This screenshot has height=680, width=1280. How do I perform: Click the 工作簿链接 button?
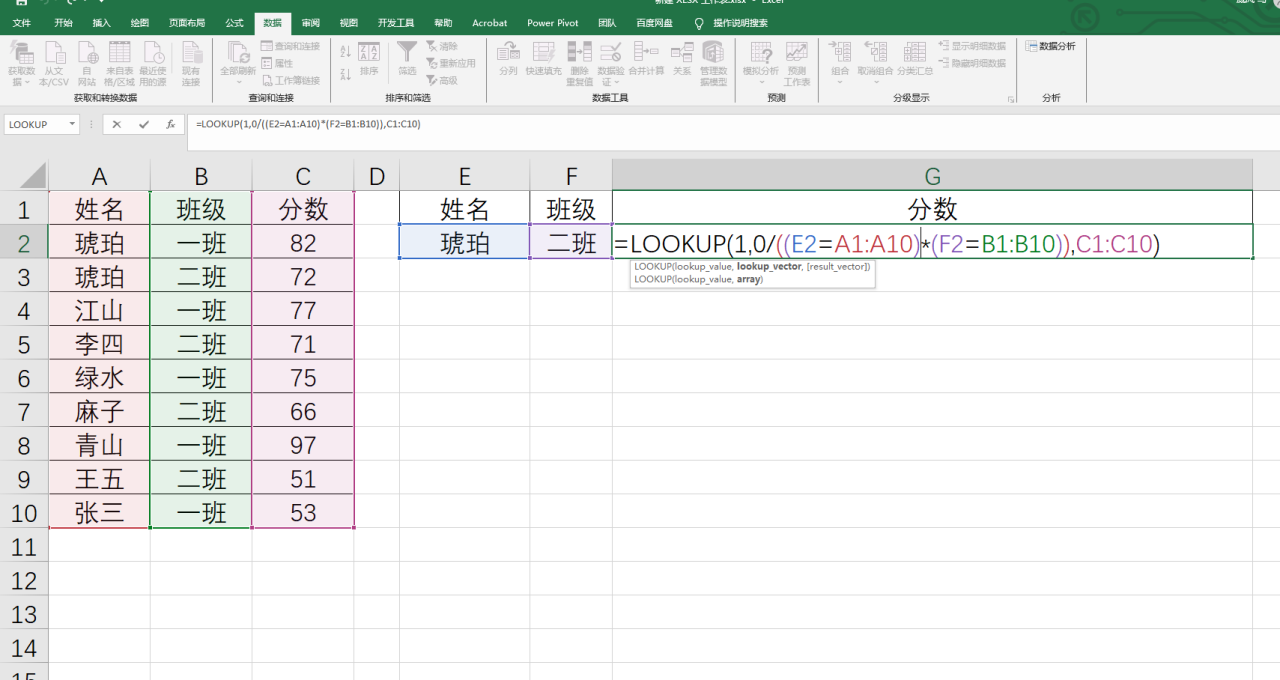point(290,80)
